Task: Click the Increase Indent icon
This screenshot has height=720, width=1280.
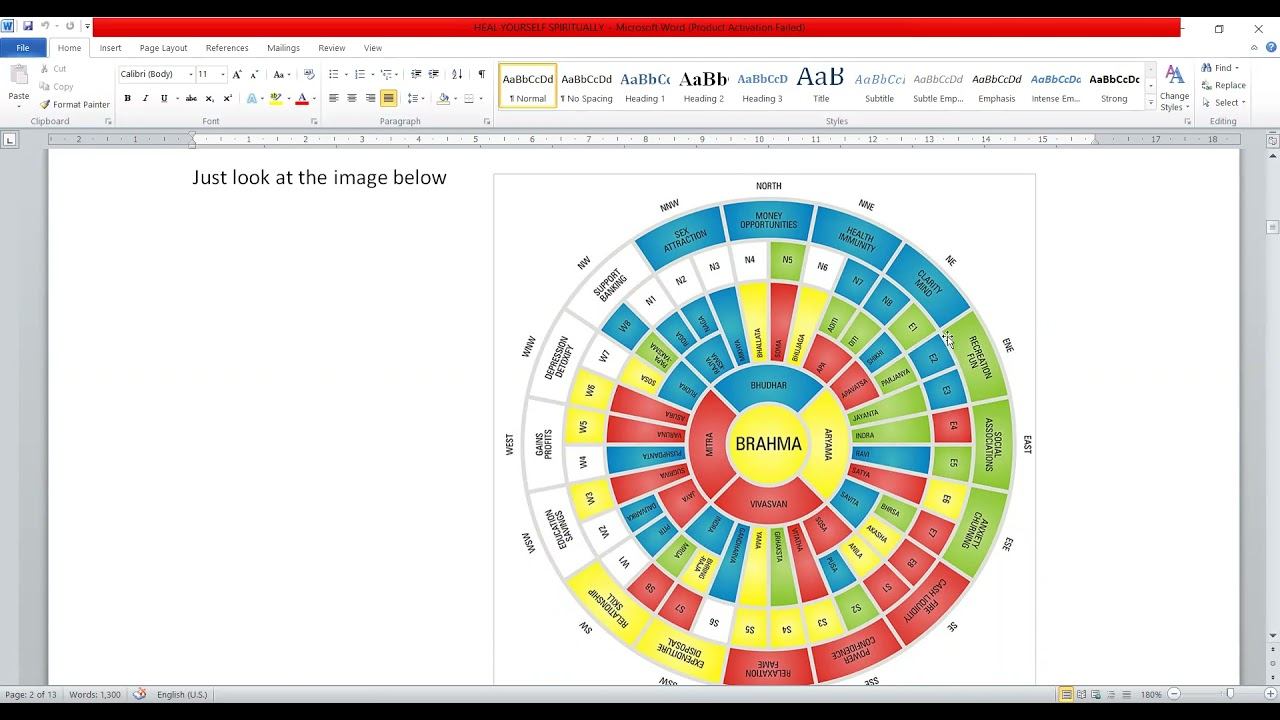Action: pyautogui.click(x=434, y=74)
